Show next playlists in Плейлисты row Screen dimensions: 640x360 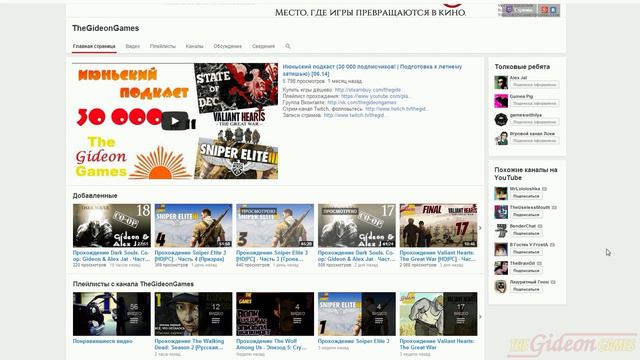tap(480, 317)
